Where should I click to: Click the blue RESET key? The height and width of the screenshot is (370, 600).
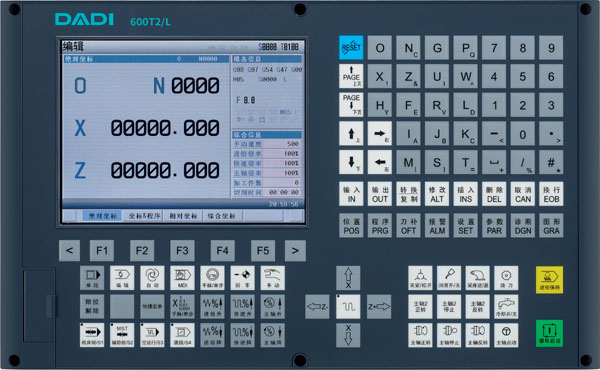tap(351, 47)
